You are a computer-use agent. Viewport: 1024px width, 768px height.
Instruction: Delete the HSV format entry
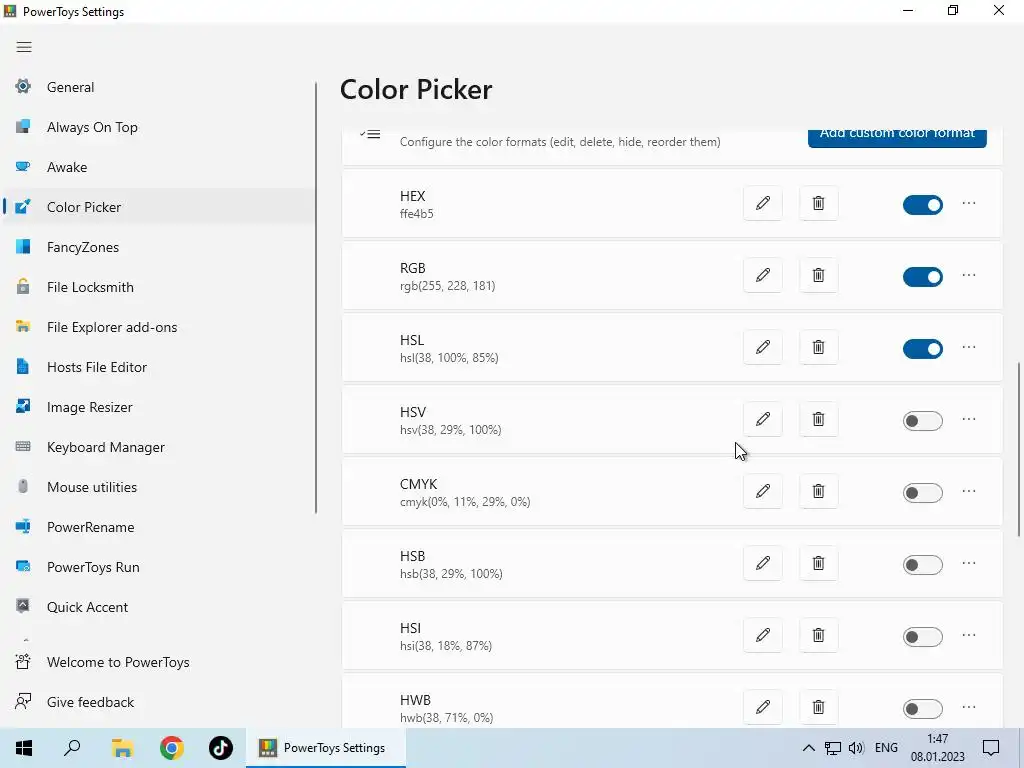[x=818, y=419]
